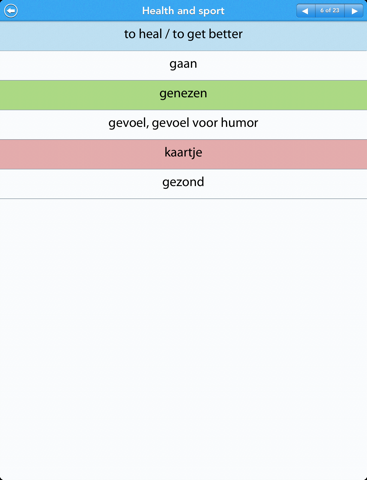
Task: Tap the 'to heal / to get better' prompt
Action: tap(183, 34)
